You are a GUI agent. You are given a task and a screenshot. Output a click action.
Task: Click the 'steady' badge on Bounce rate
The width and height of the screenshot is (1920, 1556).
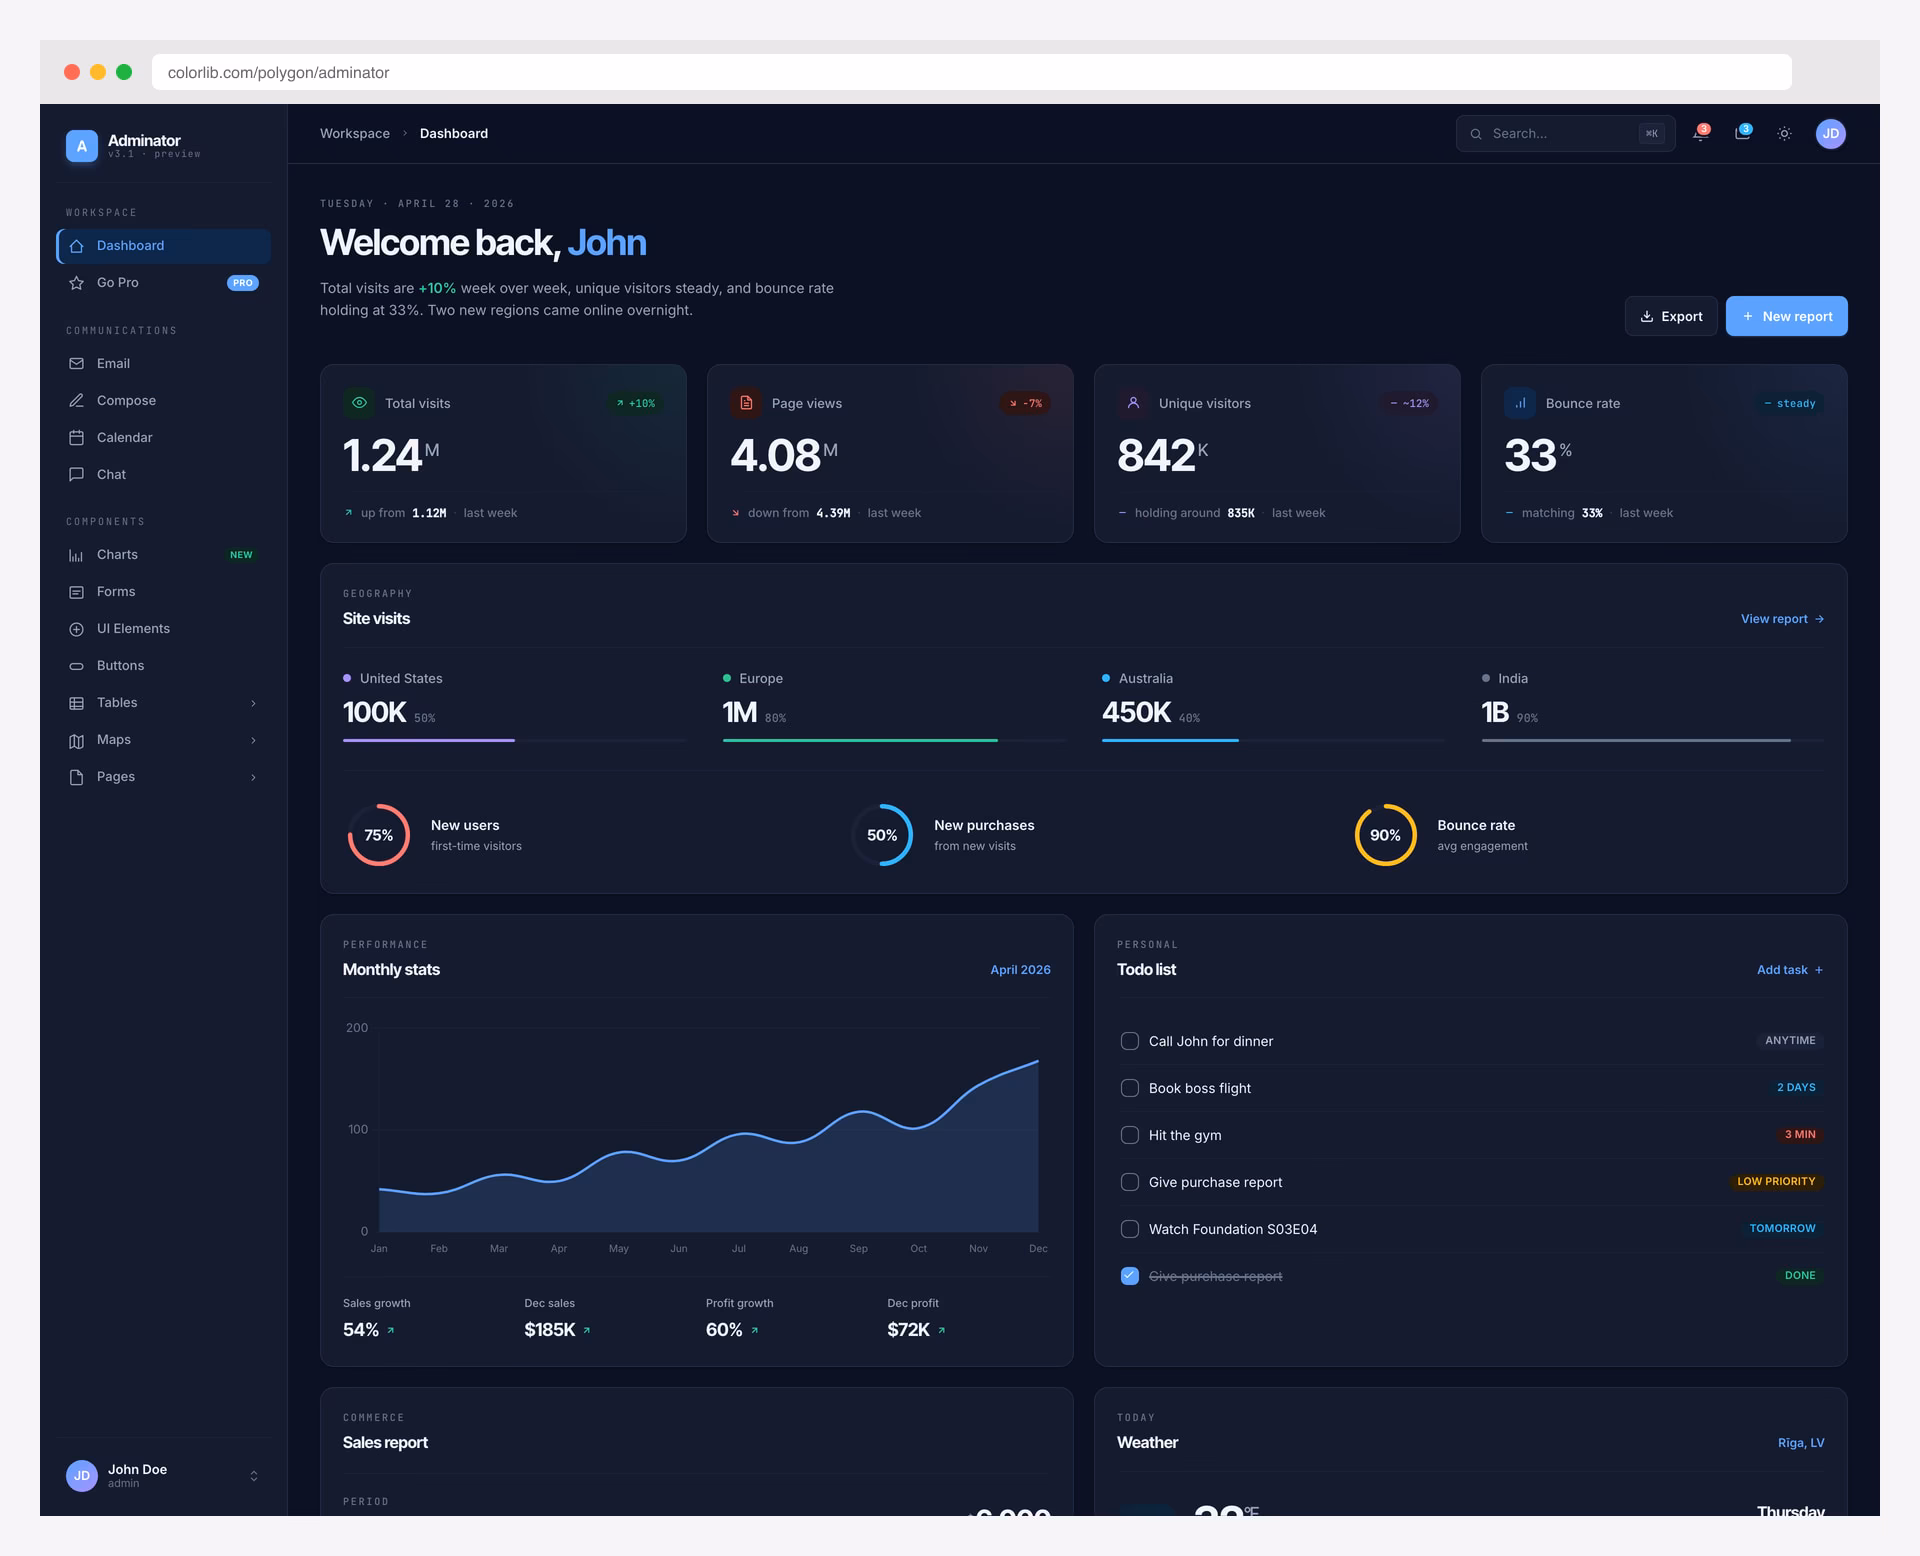point(1790,403)
